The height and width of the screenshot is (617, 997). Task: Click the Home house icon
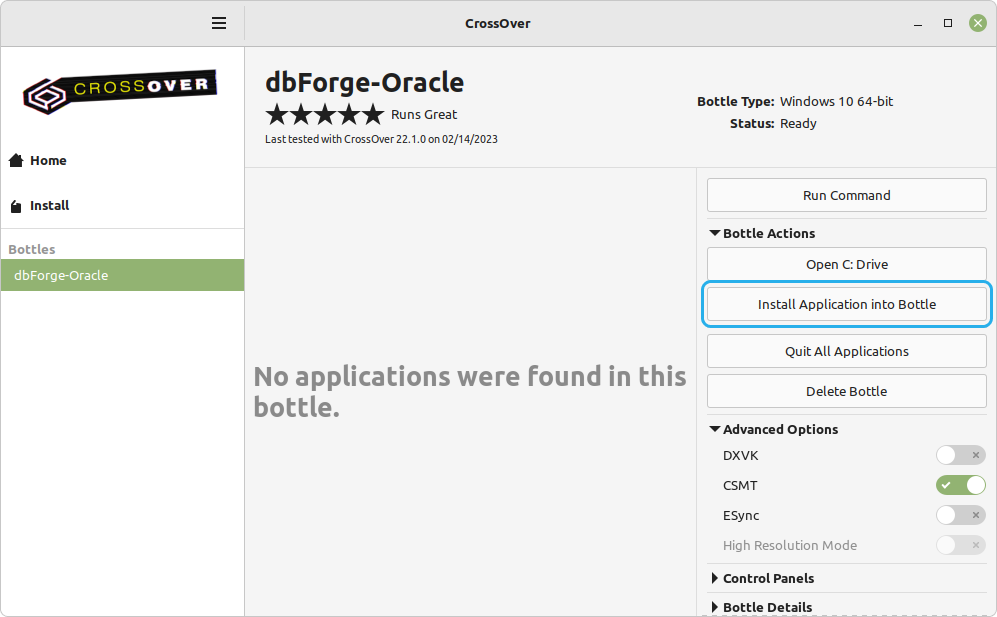pos(16,160)
